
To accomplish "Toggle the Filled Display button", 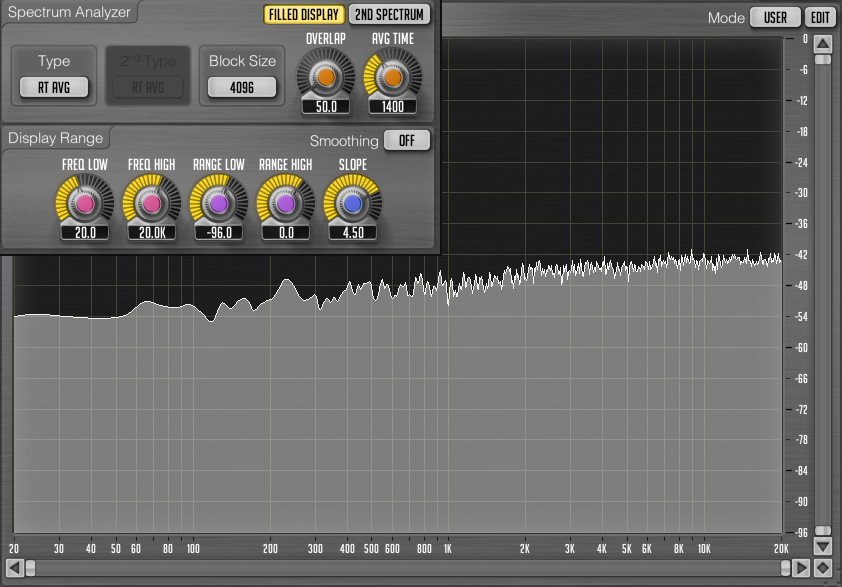I will [x=304, y=15].
